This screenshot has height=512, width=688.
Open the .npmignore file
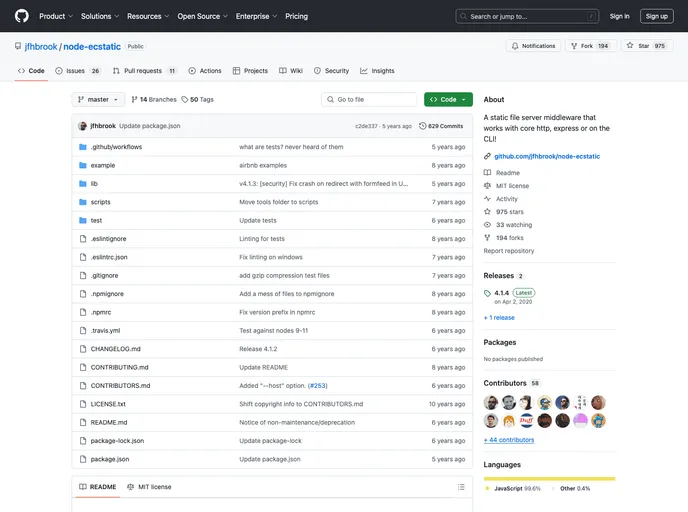[107, 294]
